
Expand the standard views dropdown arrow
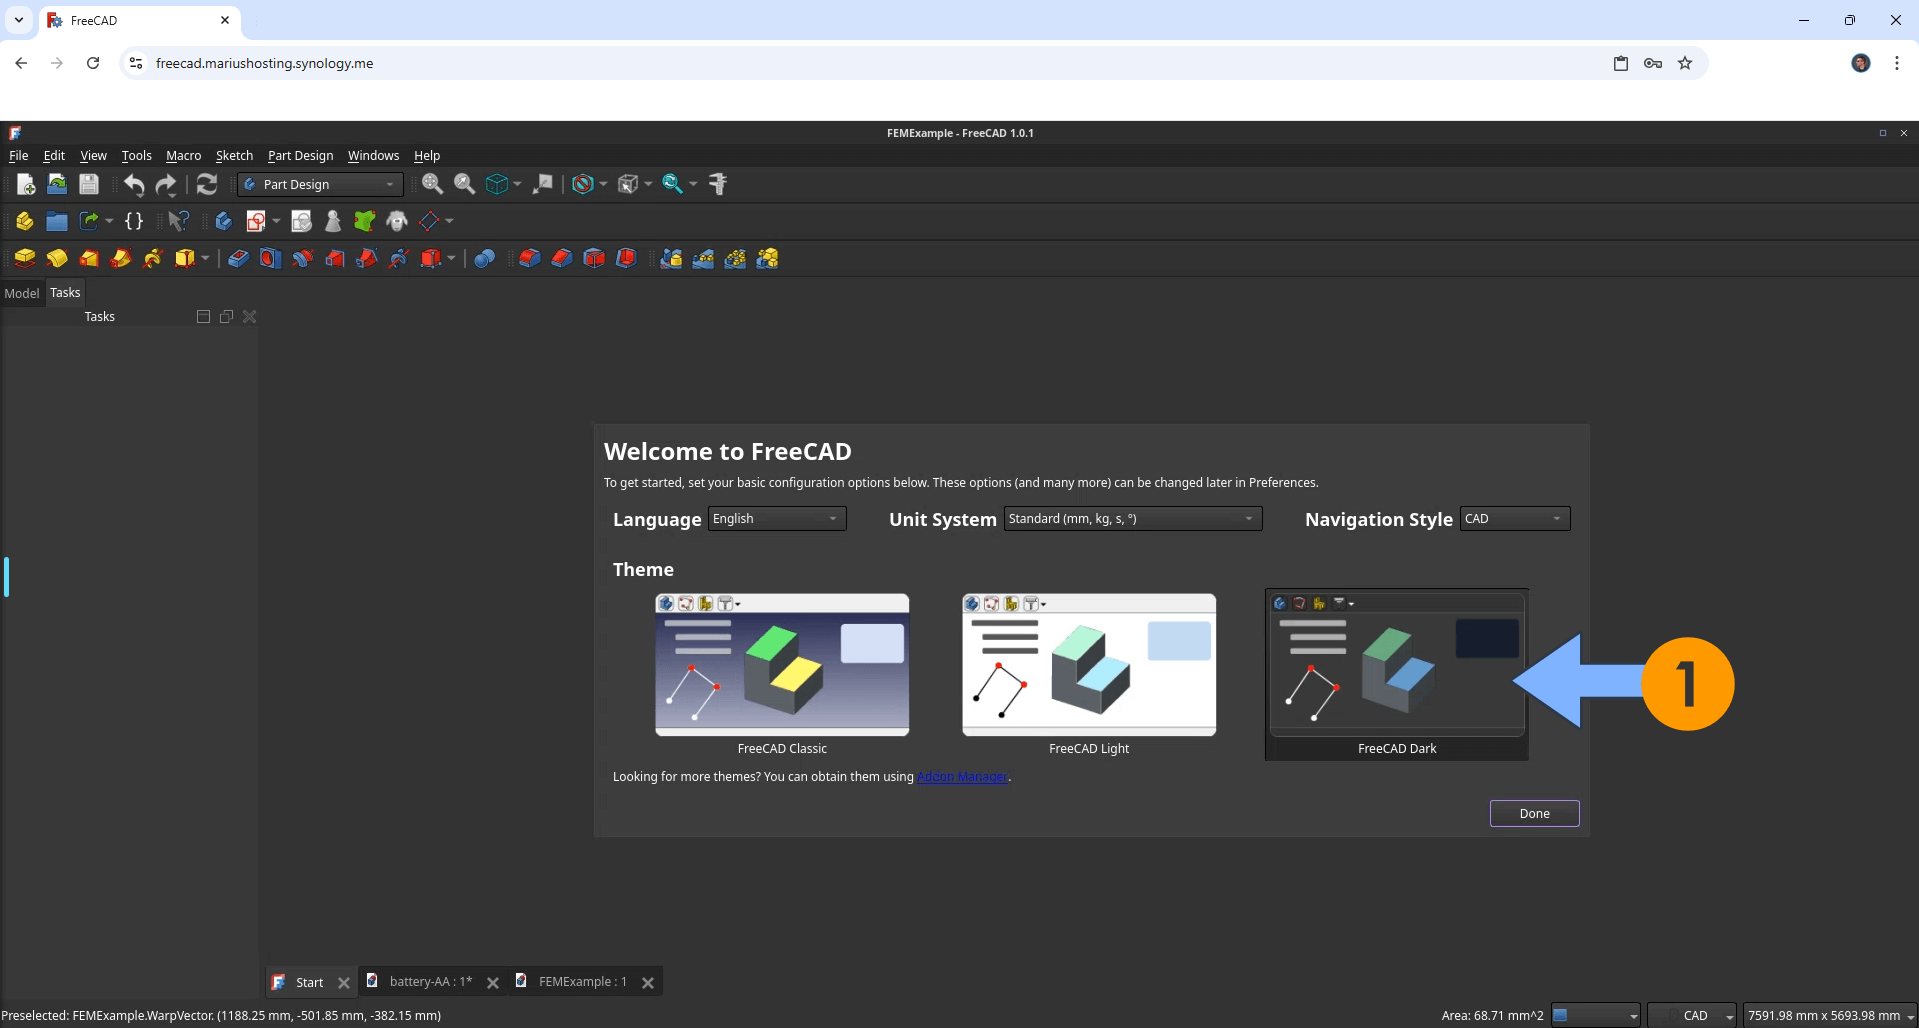tap(517, 184)
